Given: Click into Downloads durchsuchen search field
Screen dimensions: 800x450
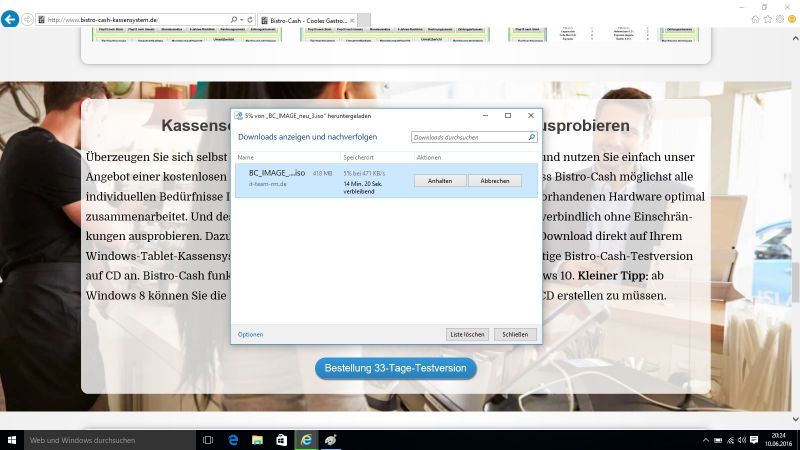Looking at the screenshot, I should (x=469, y=137).
